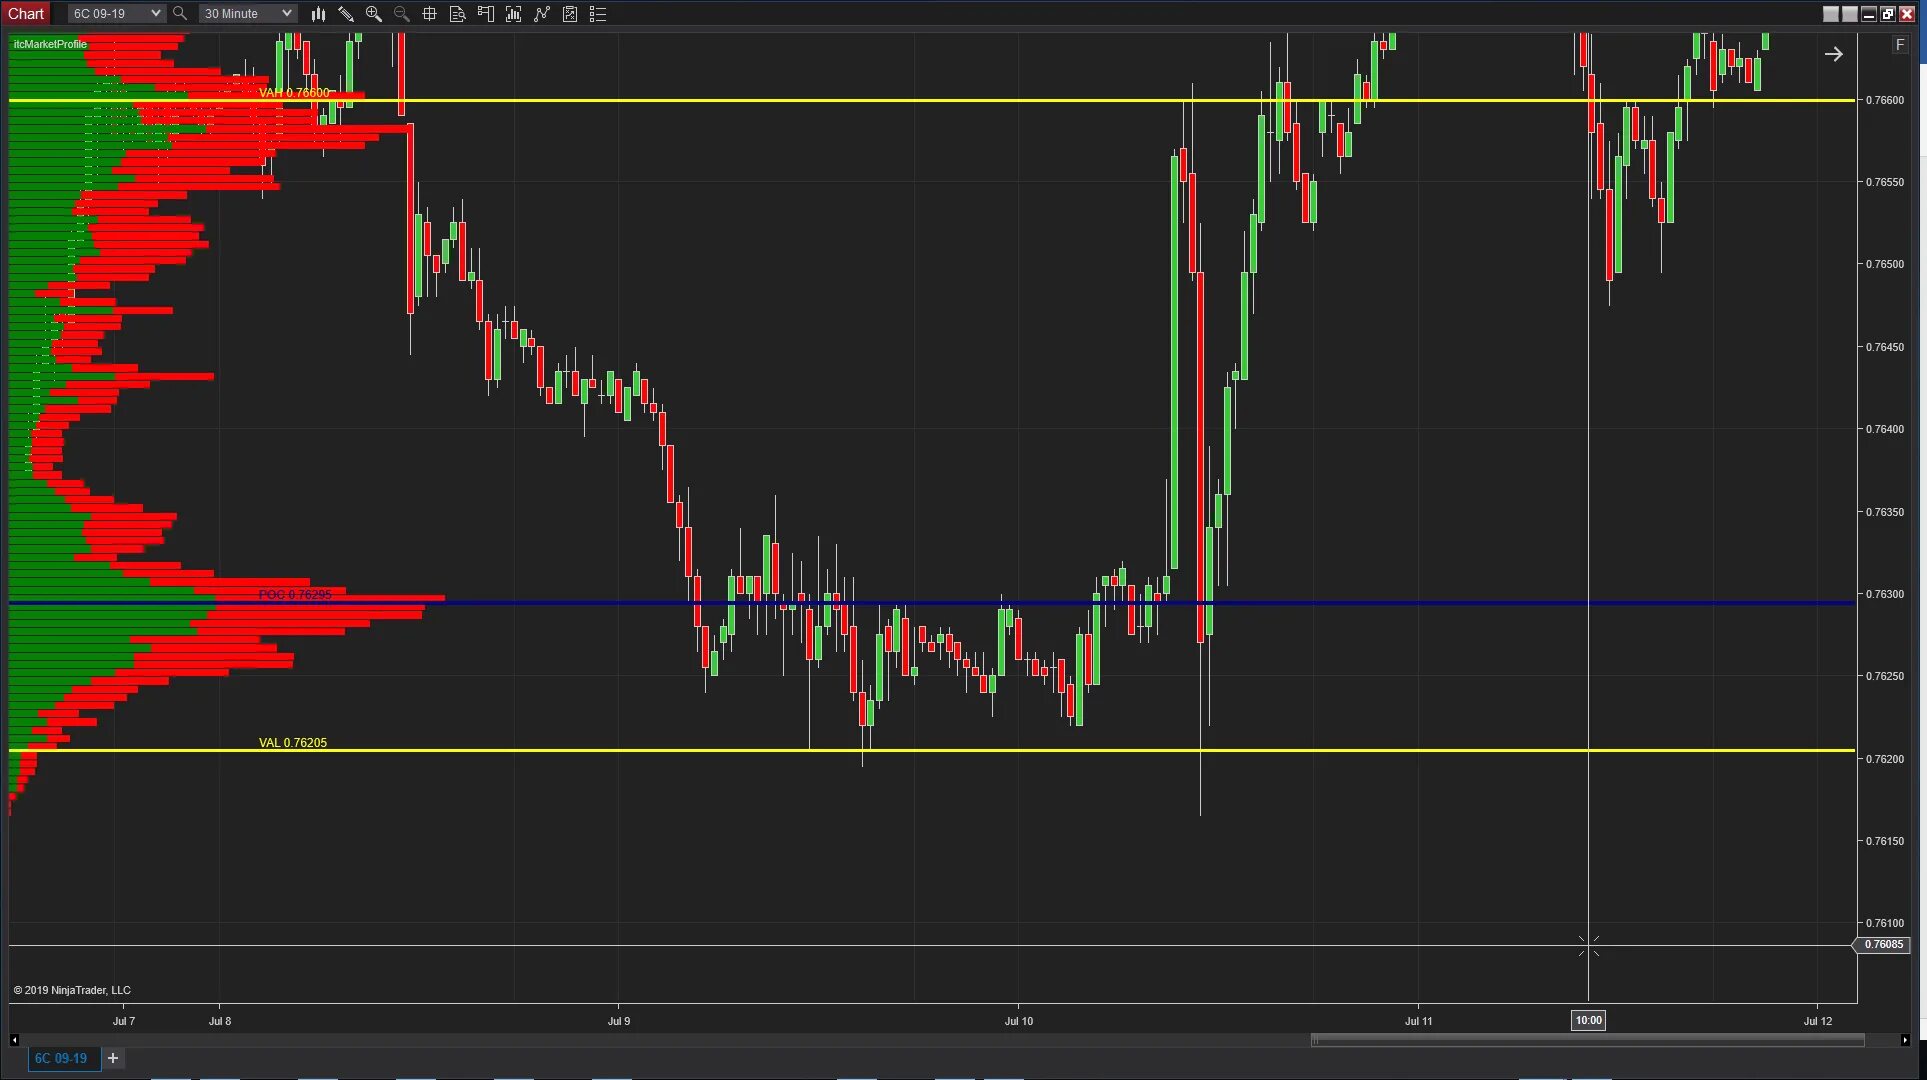Expand the 30 Minute interval dropdown
The image size is (1927, 1080).
[286, 14]
